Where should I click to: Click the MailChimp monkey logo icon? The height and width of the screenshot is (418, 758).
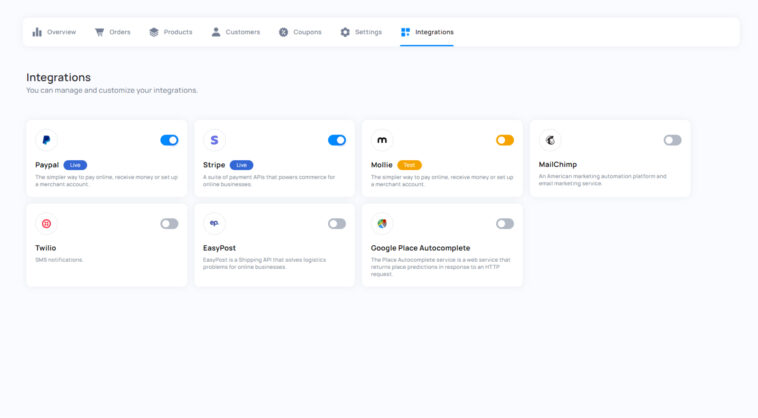coord(550,140)
